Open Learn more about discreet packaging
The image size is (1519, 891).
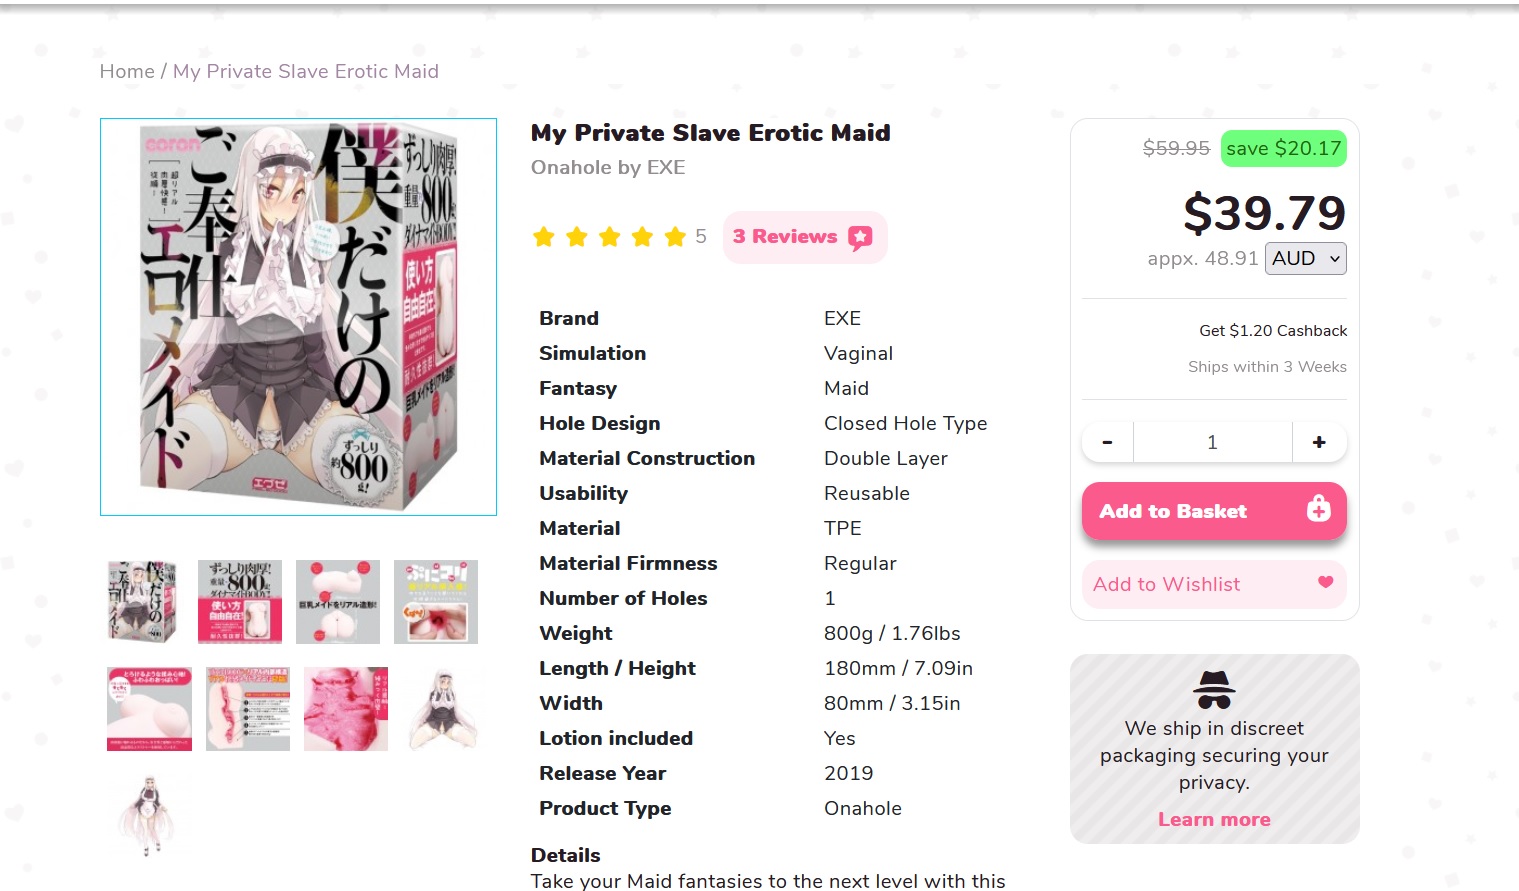[x=1214, y=819]
